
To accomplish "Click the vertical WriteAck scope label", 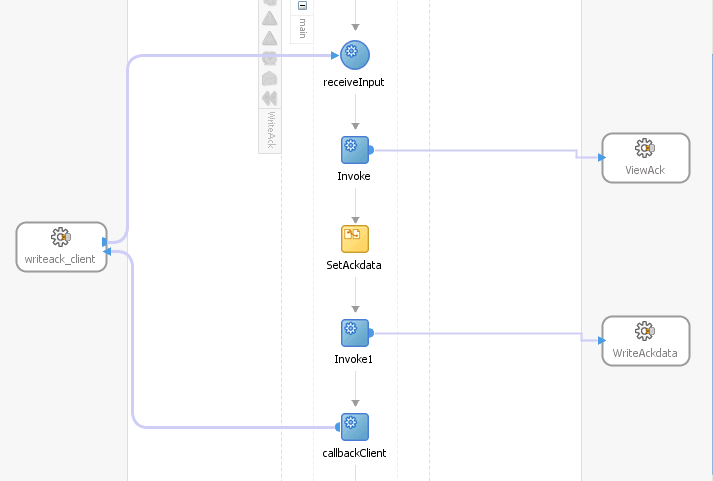I will point(271,130).
